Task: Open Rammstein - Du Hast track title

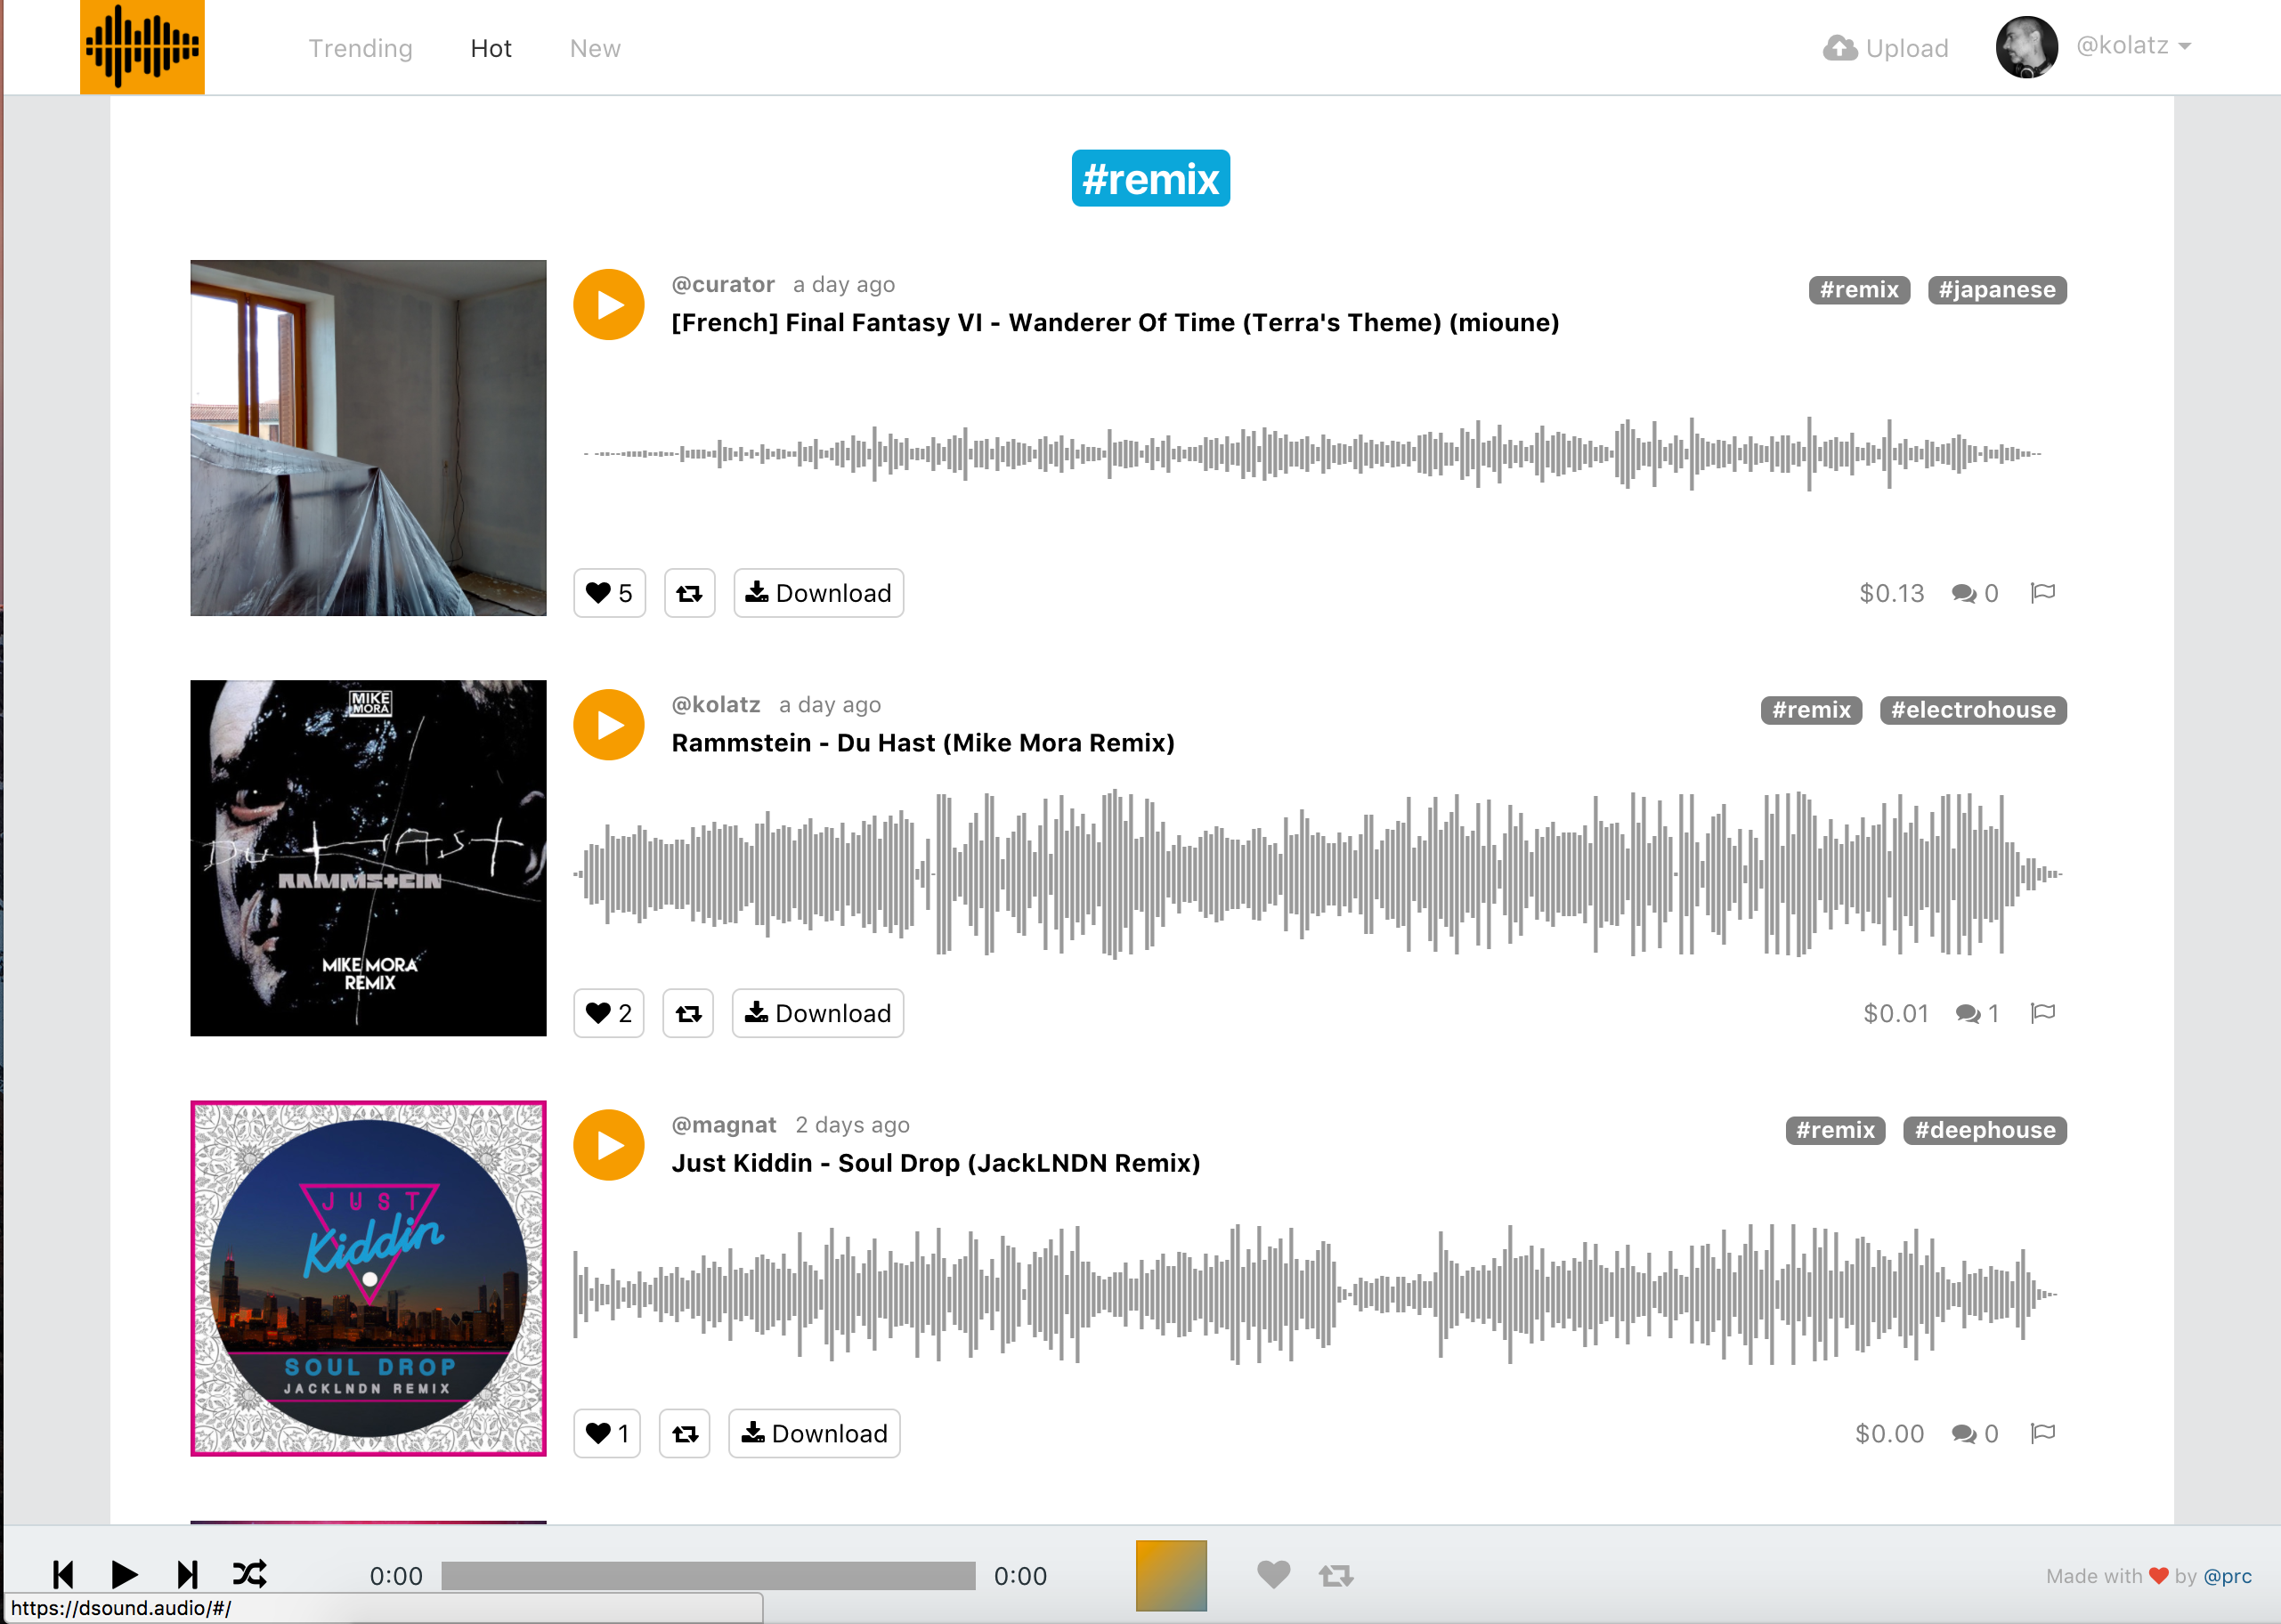Action: [923, 743]
